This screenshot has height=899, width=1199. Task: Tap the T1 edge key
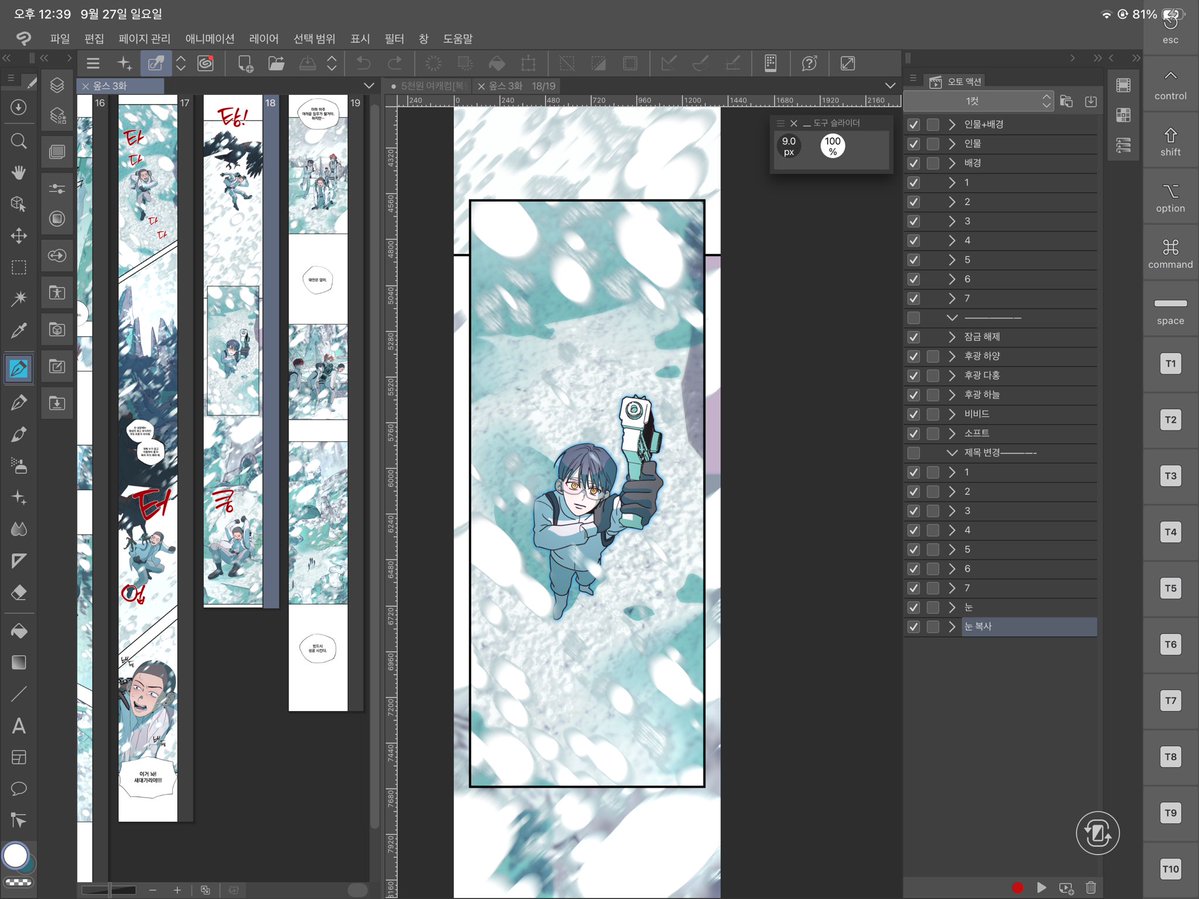[x=1170, y=364]
